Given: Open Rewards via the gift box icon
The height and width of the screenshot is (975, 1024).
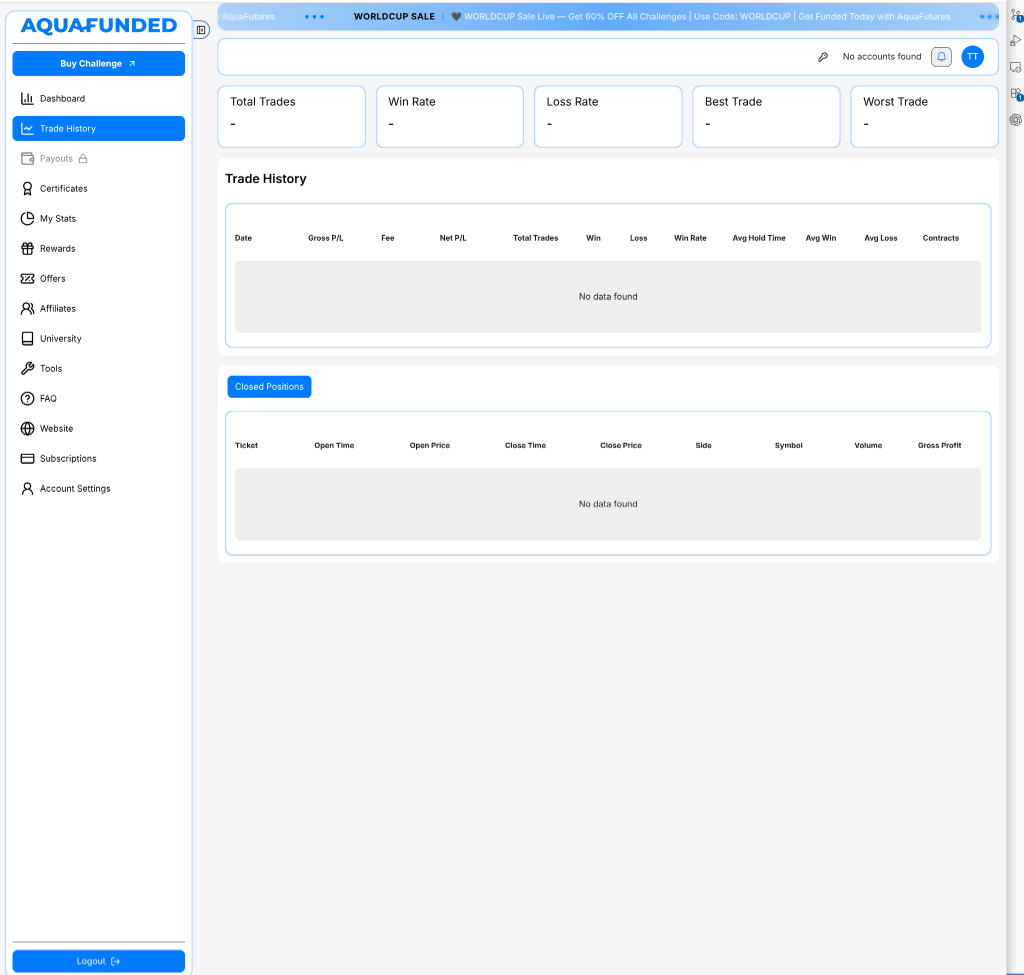Looking at the screenshot, I should point(27,249).
